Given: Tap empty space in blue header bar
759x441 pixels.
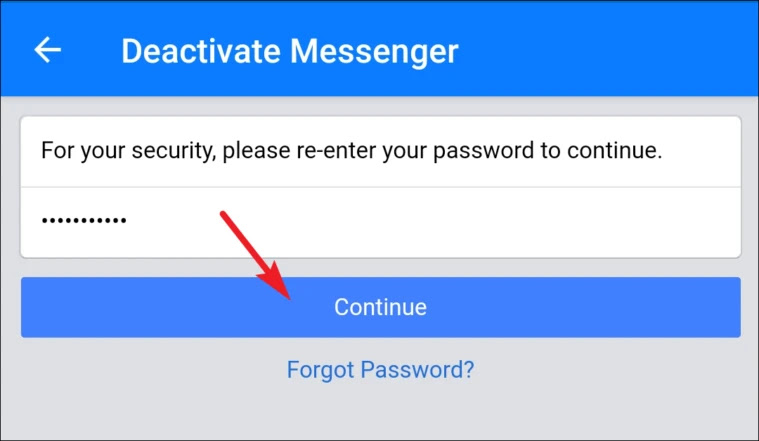Looking at the screenshot, I should 605,49.
